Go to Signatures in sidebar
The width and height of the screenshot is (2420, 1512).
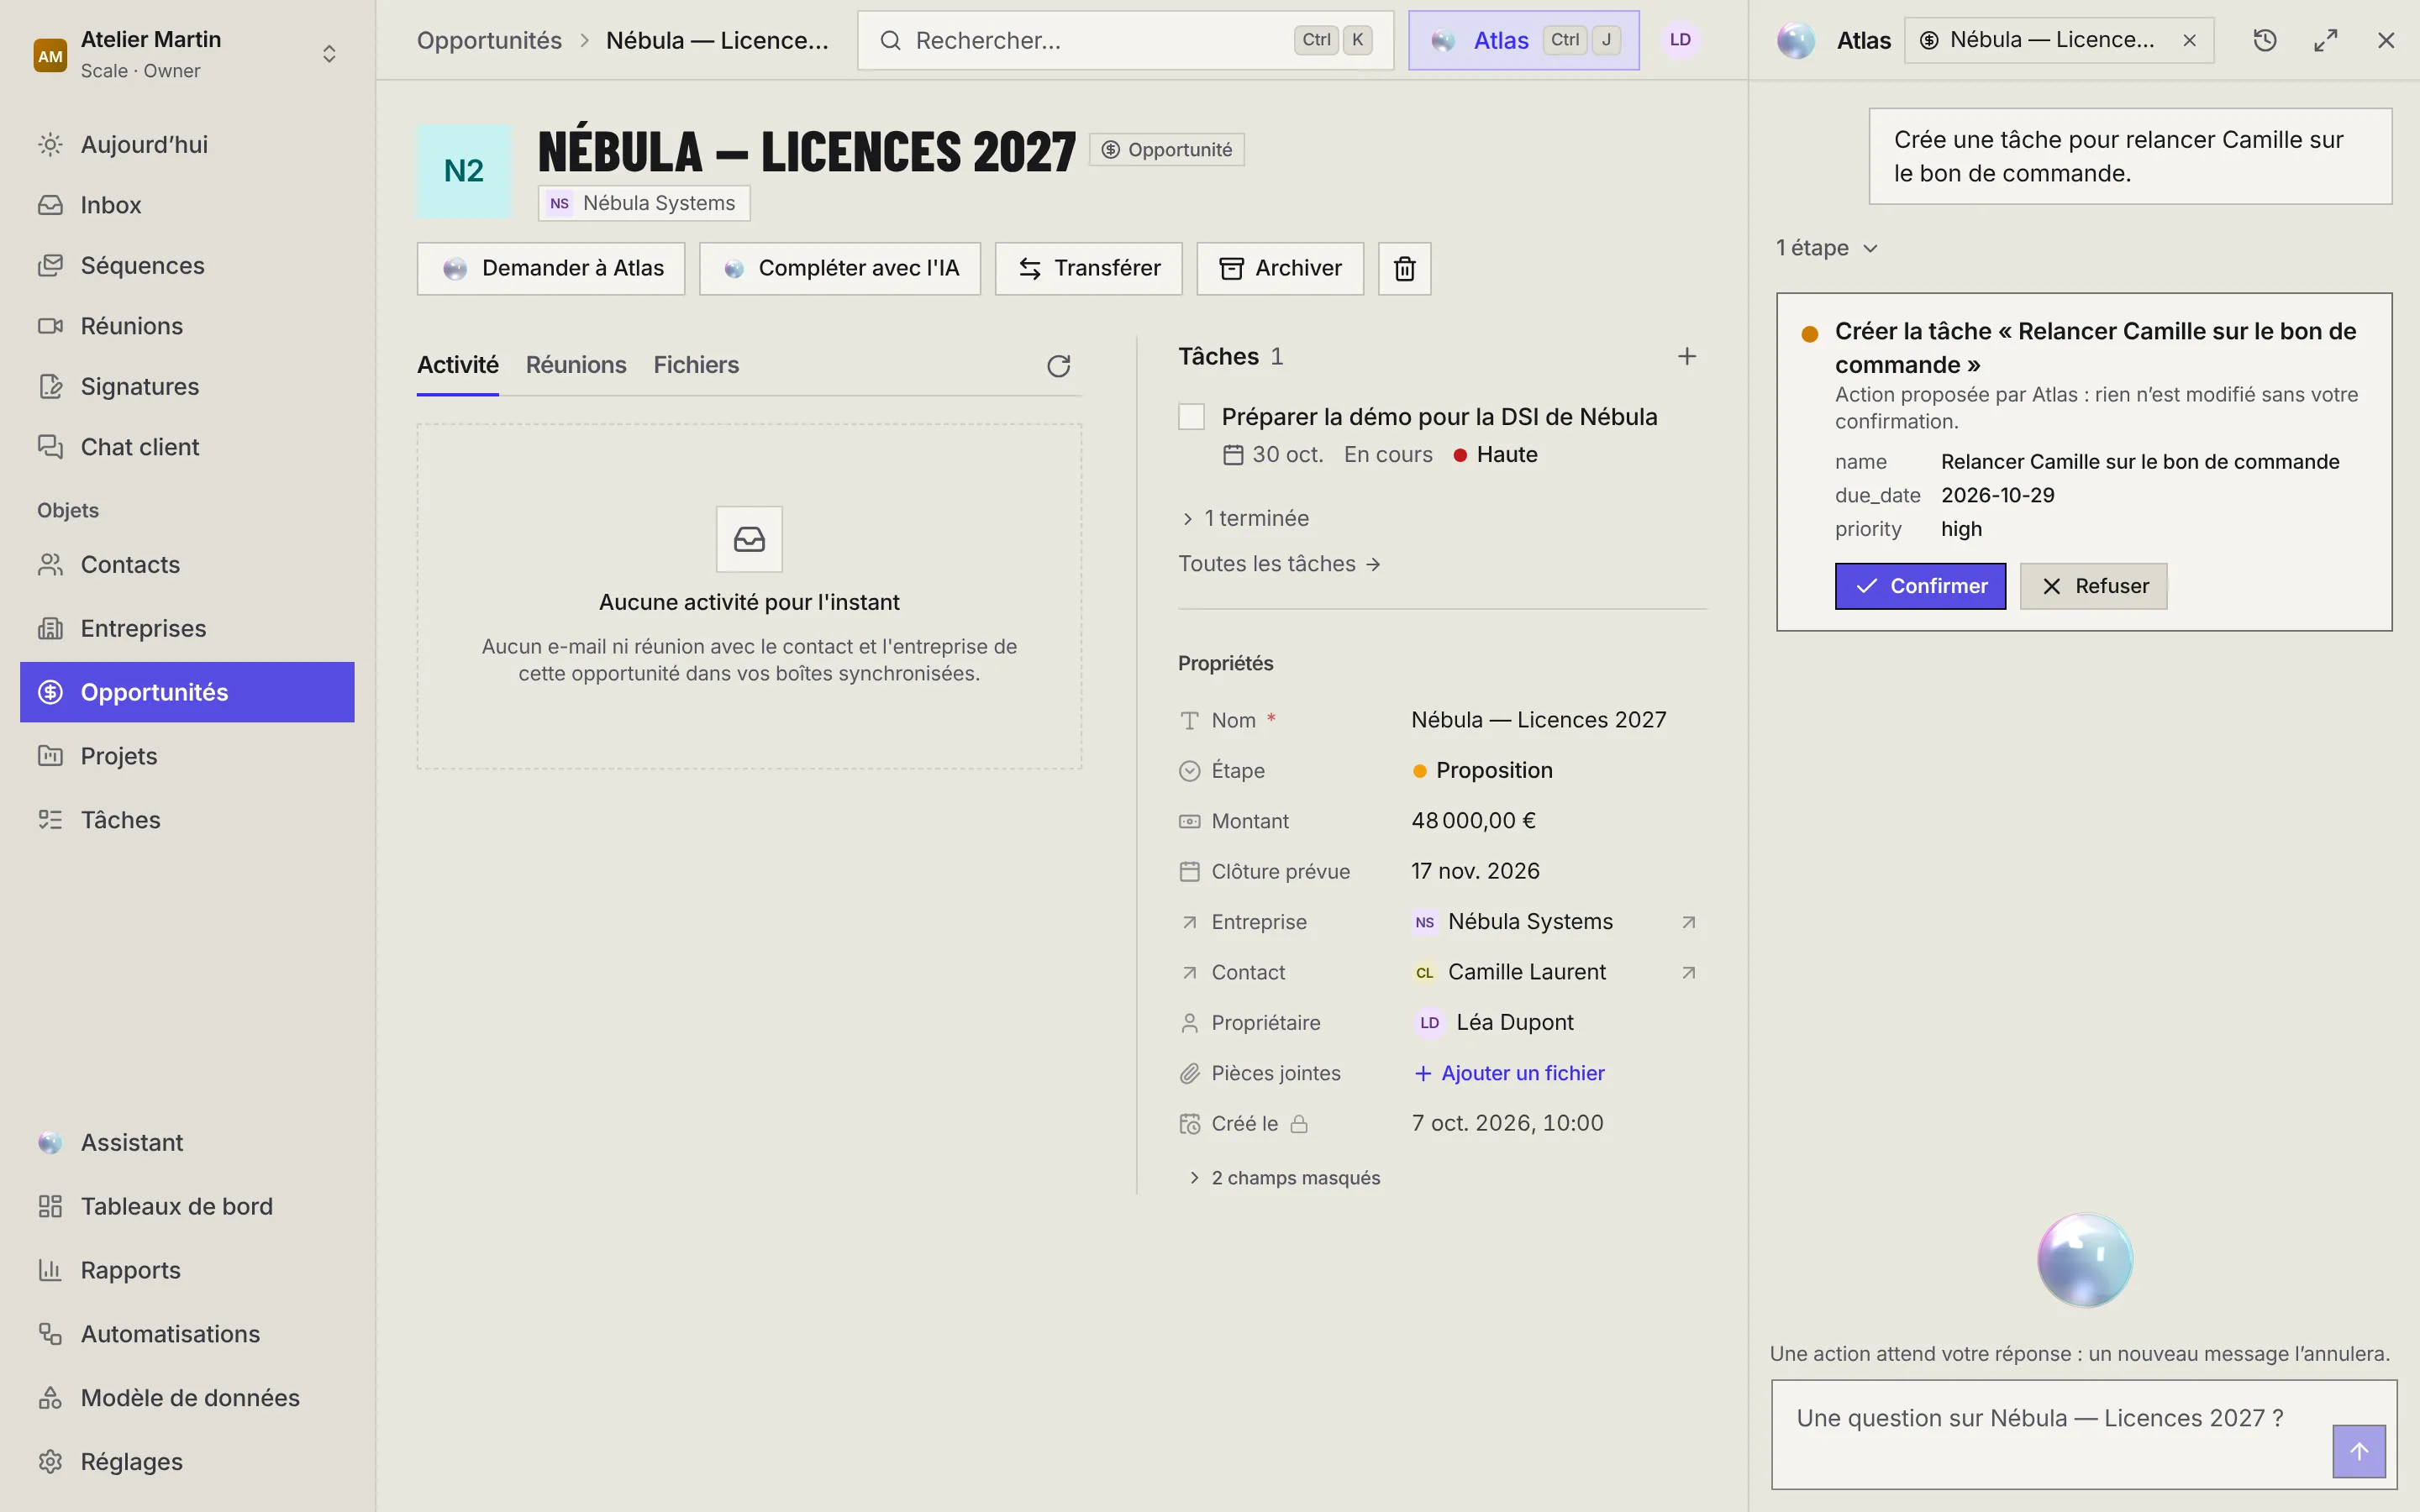(187, 387)
